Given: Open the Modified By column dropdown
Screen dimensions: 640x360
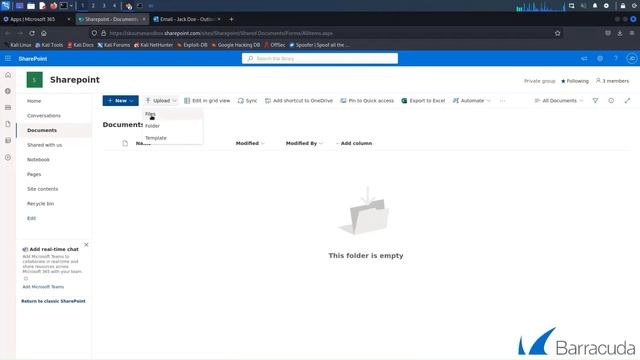Looking at the screenshot, I should 304,143.
